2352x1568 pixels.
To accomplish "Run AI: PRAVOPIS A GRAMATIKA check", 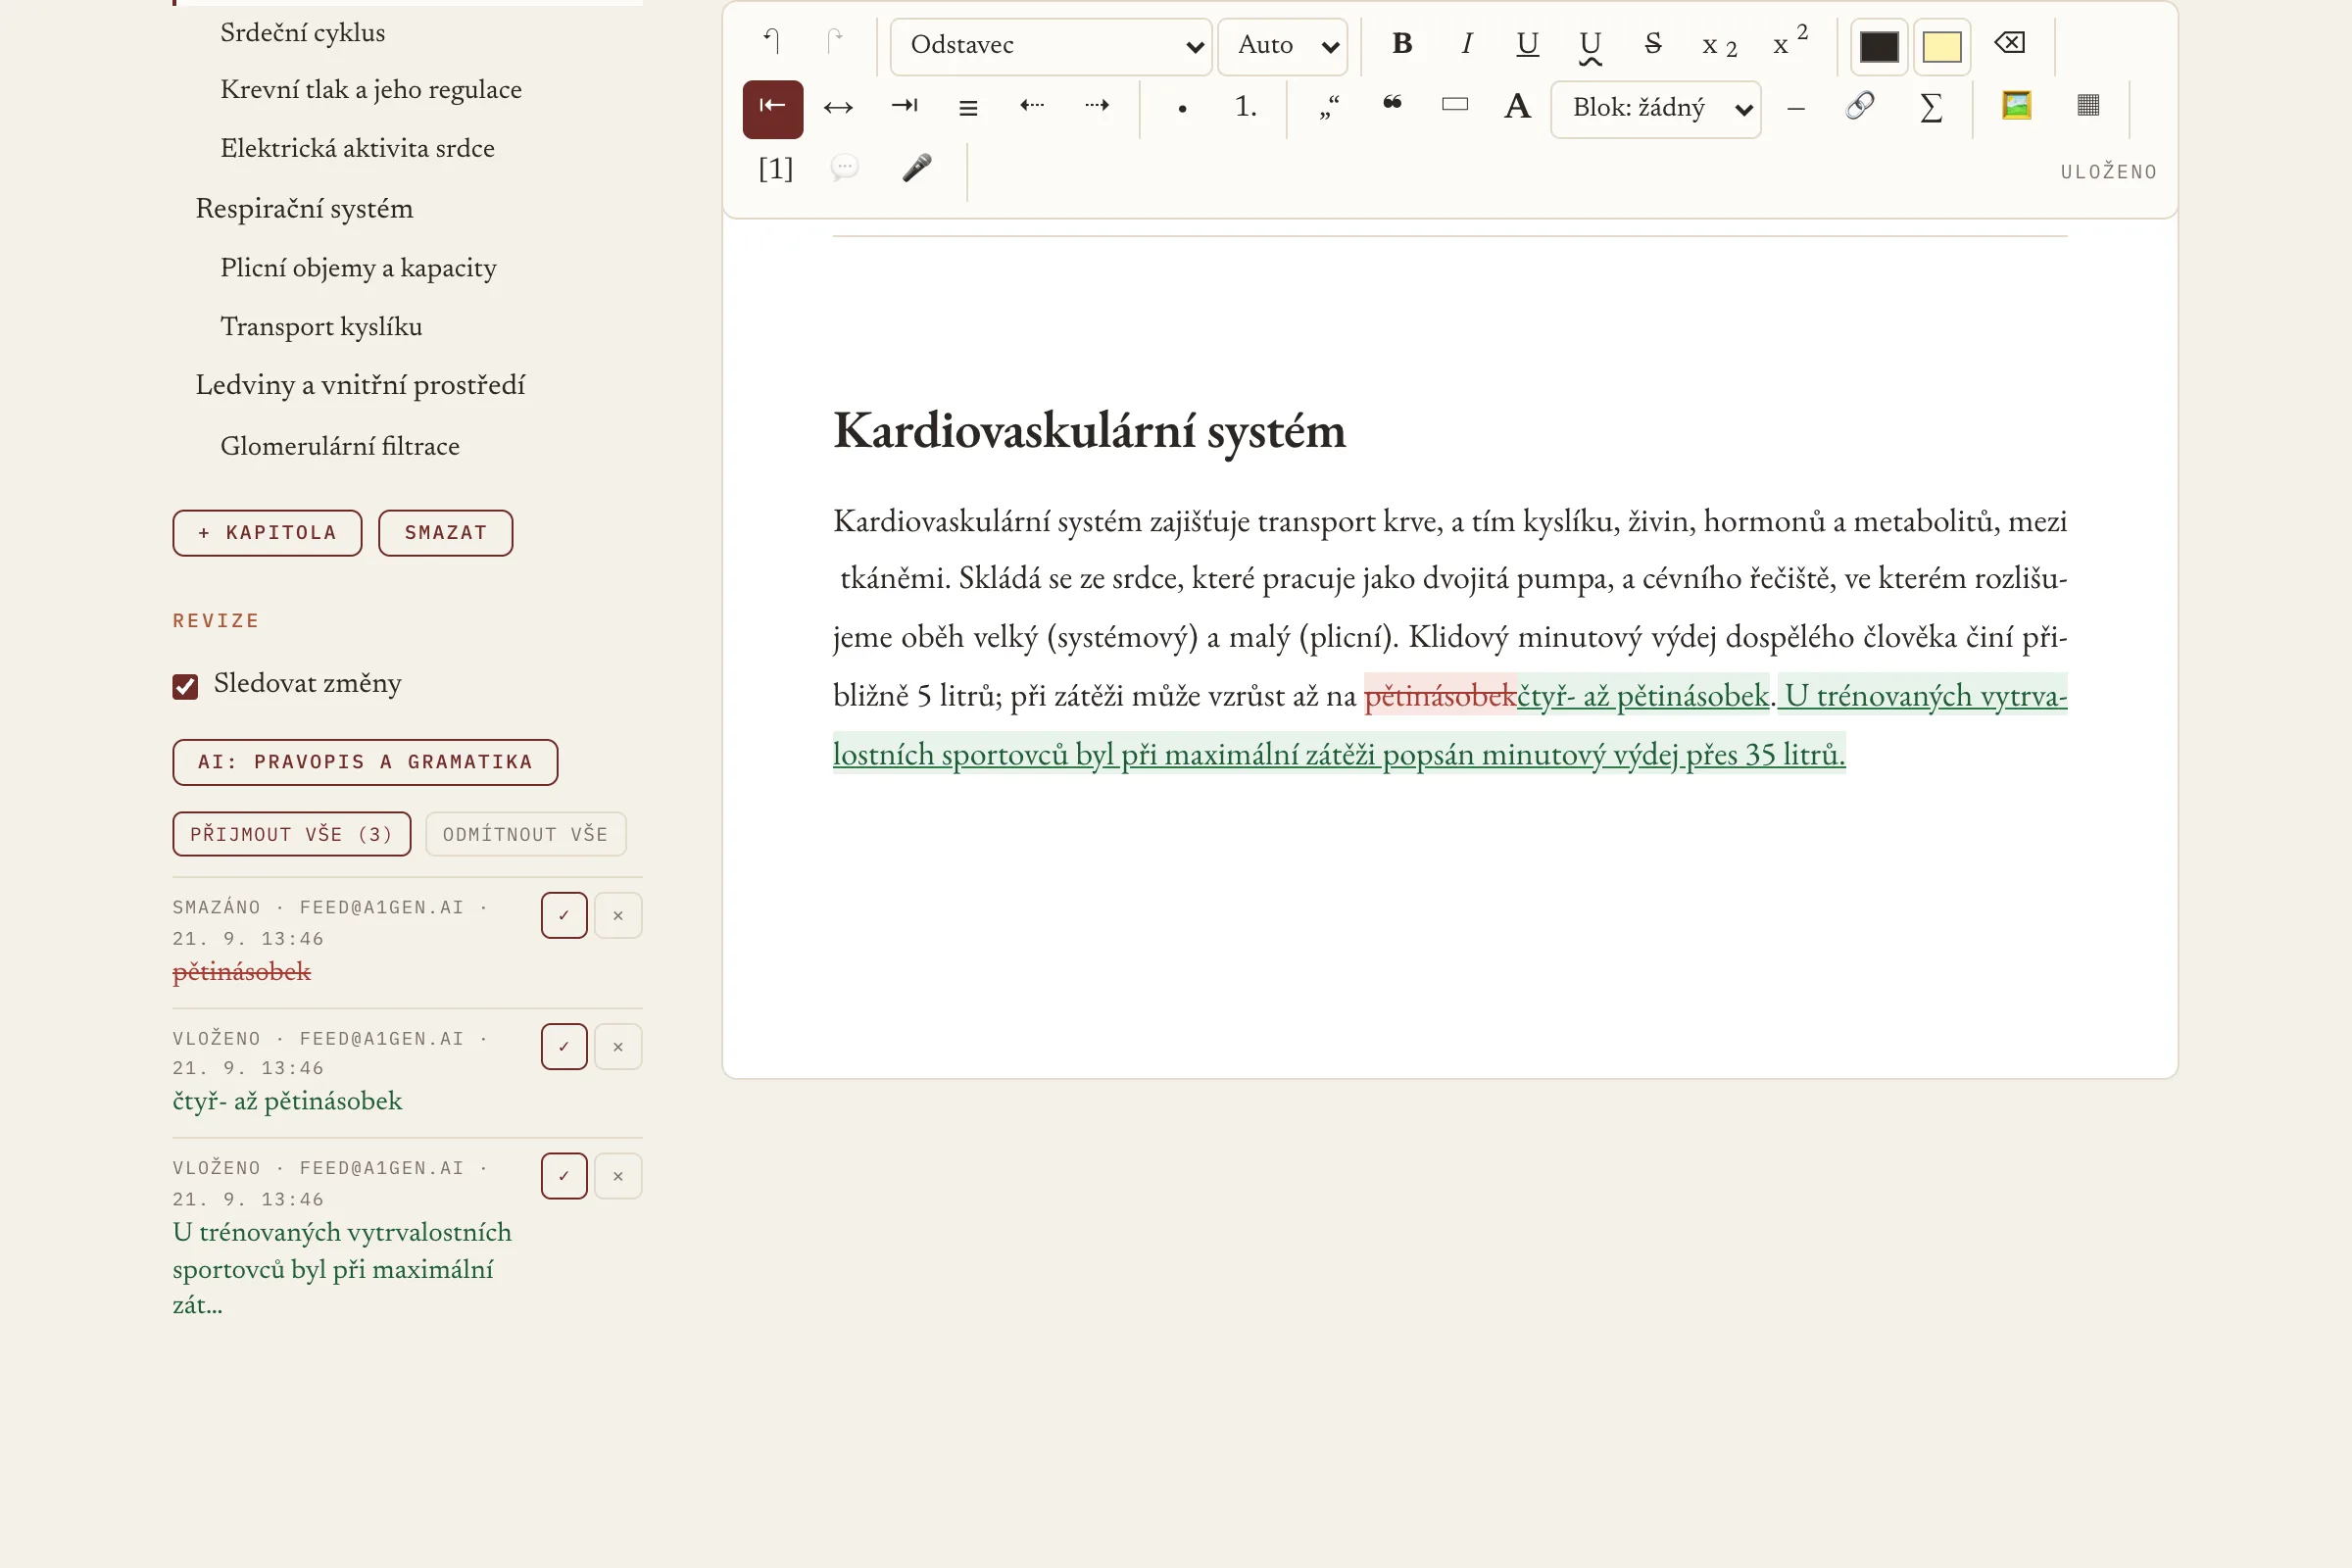I will click(x=365, y=762).
